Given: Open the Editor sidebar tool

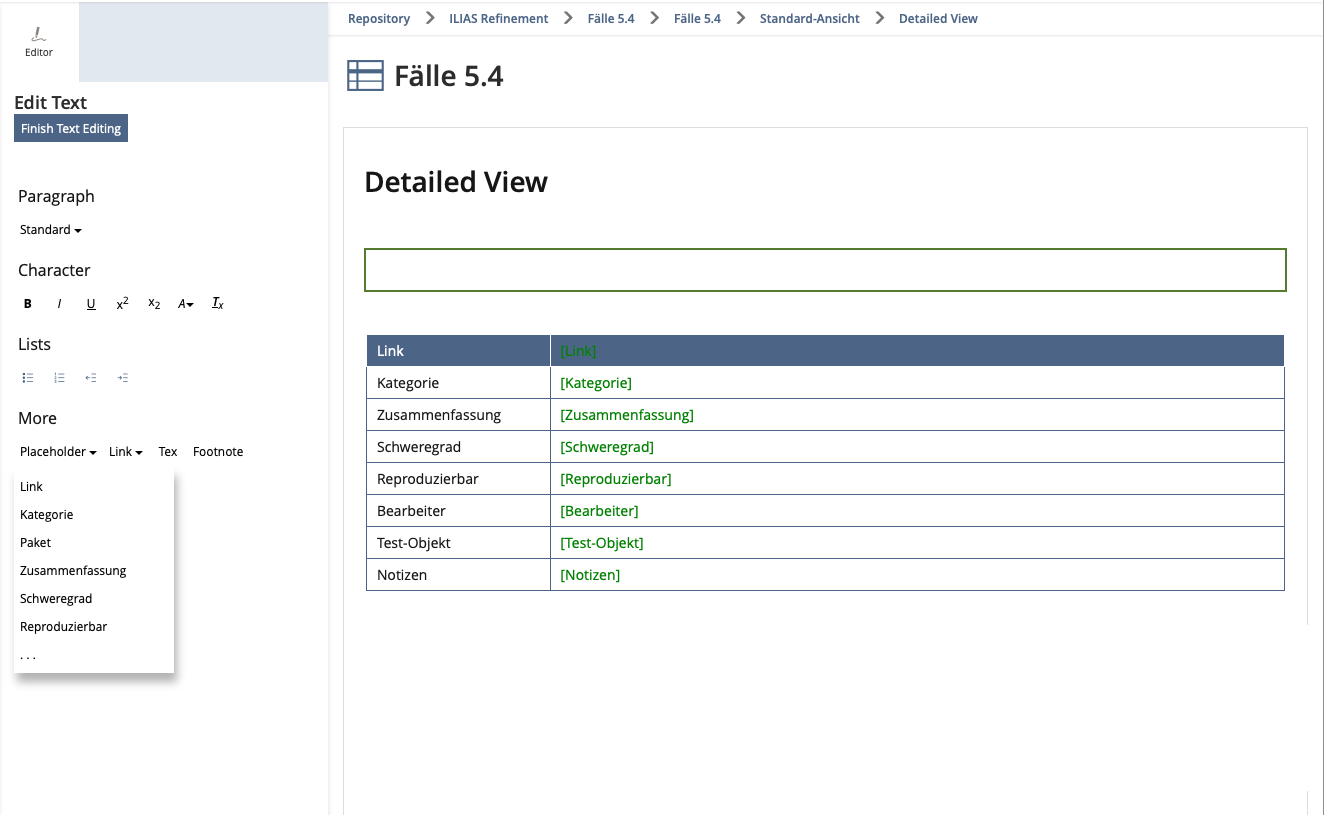Looking at the screenshot, I should [x=39, y=42].
